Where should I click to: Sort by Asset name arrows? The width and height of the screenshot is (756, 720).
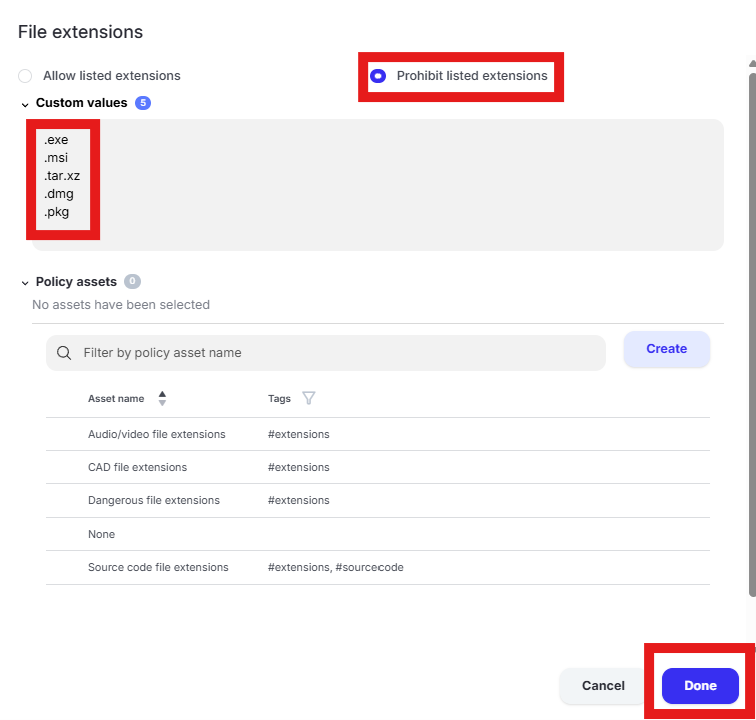coord(162,398)
